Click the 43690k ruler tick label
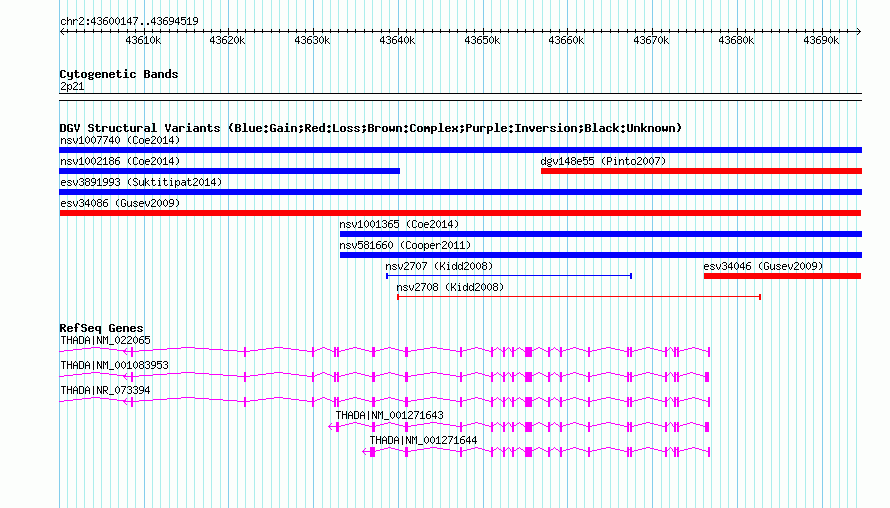 pyautogui.click(x=821, y=41)
